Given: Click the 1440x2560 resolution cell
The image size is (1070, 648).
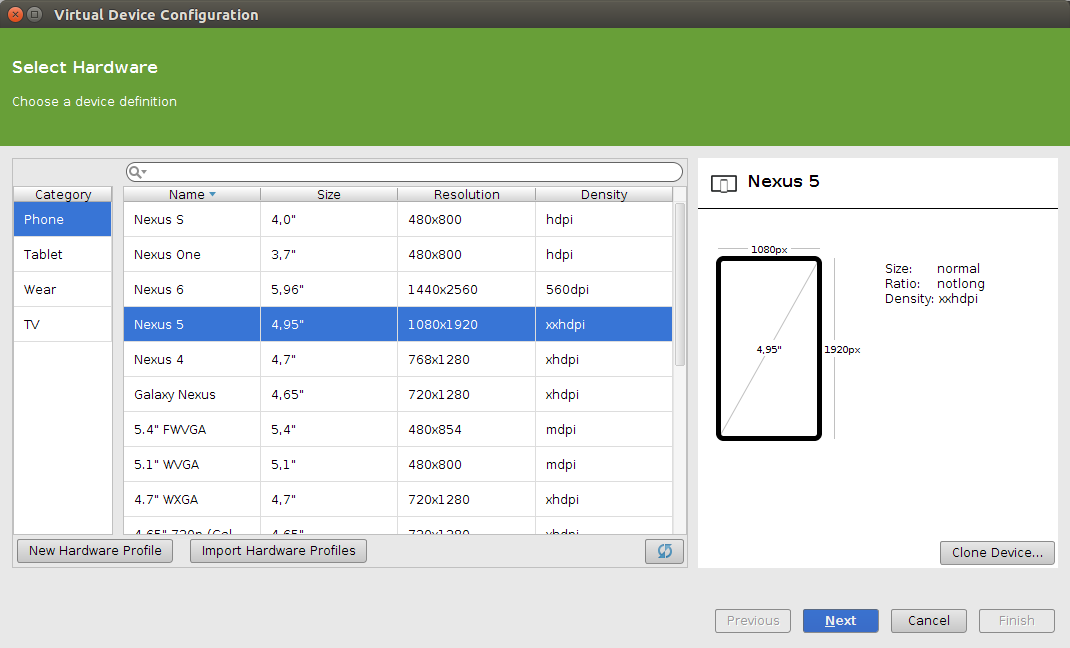Looking at the screenshot, I should pyautogui.click(x=467, y=289).
